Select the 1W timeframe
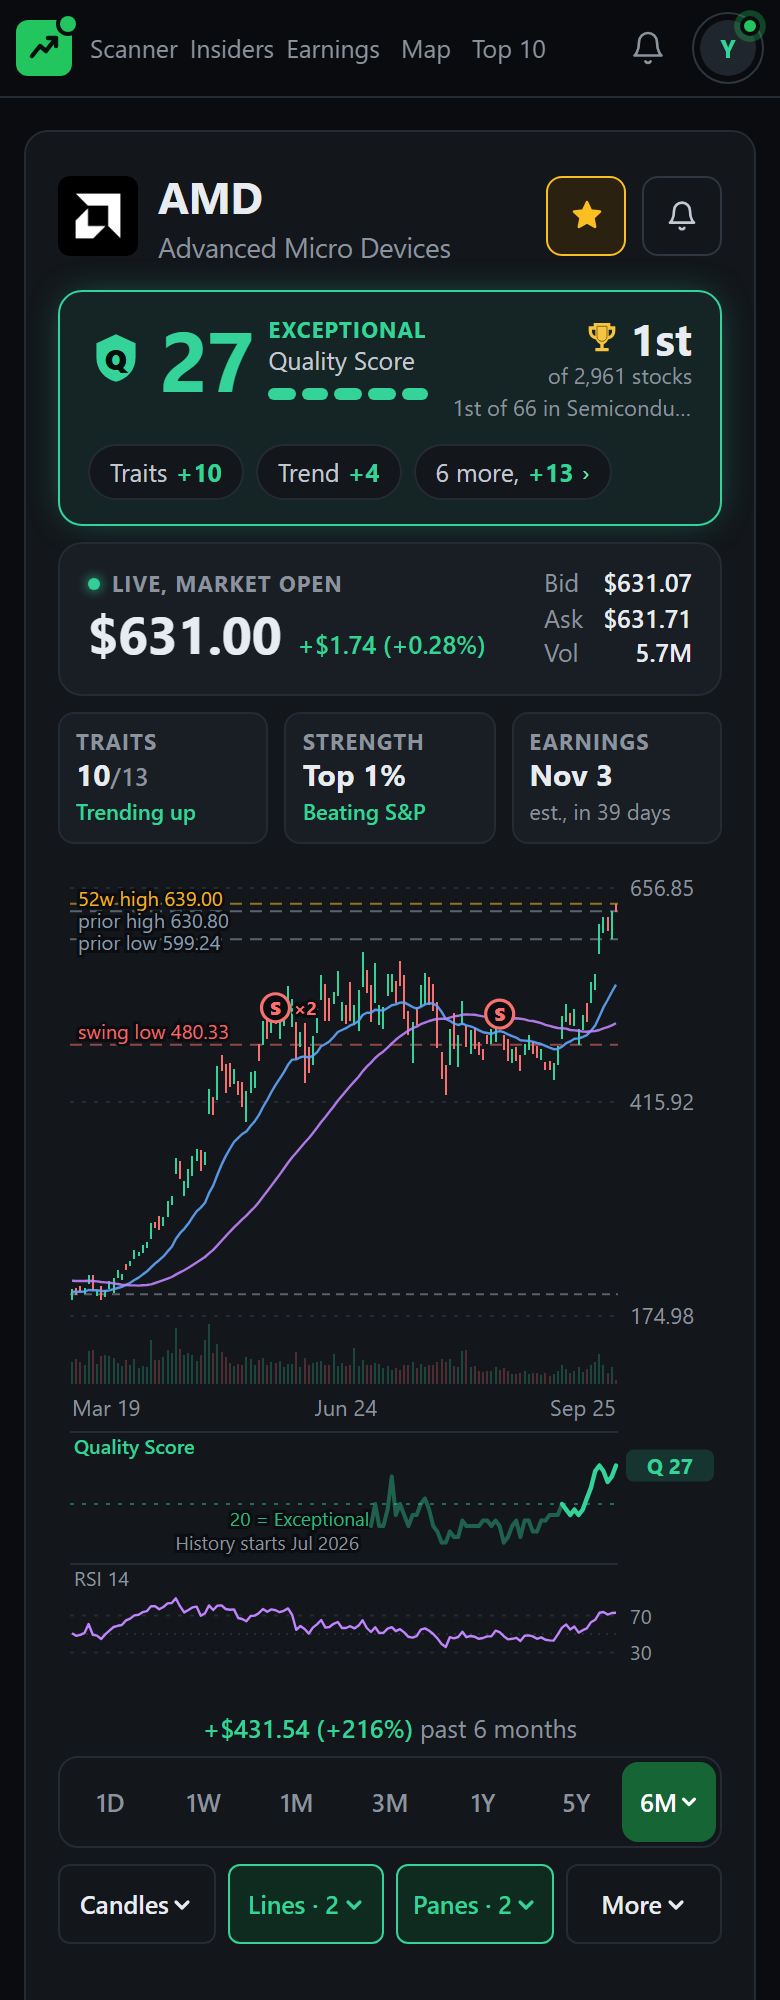This screenshot has width=780, height=2000. [203, 1803]
